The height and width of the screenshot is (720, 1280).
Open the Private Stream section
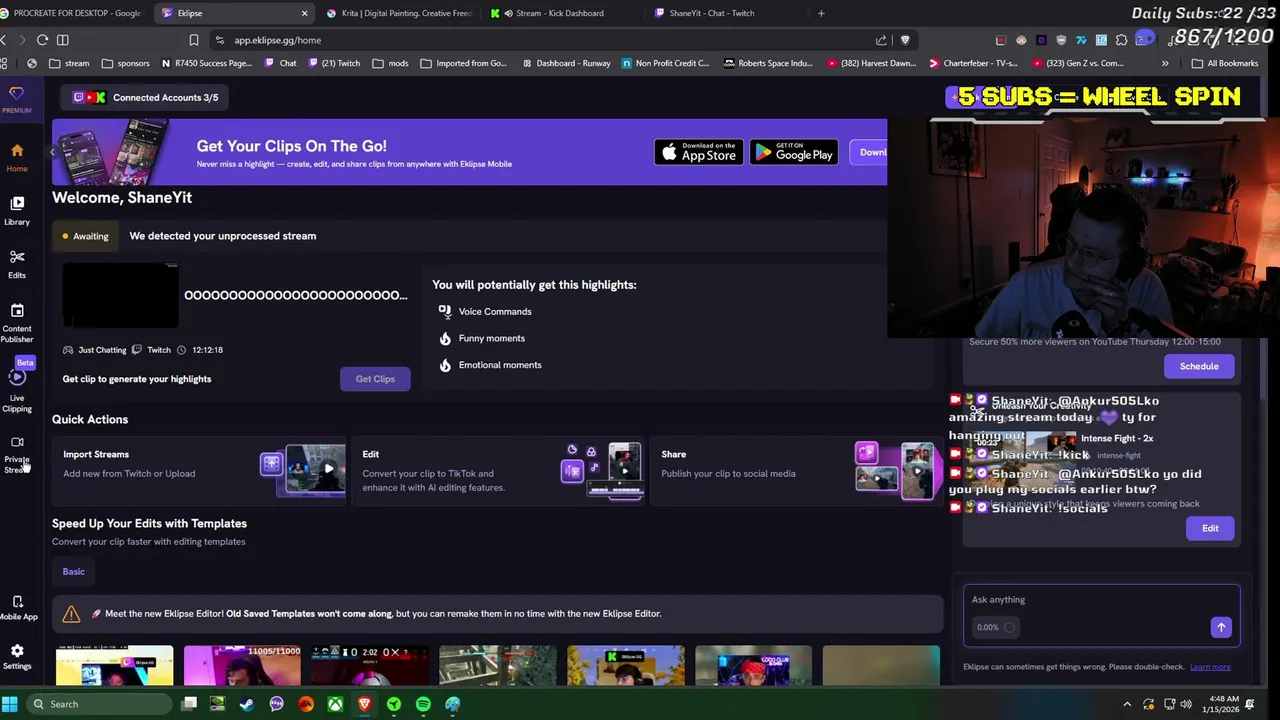tap(17, 455)
